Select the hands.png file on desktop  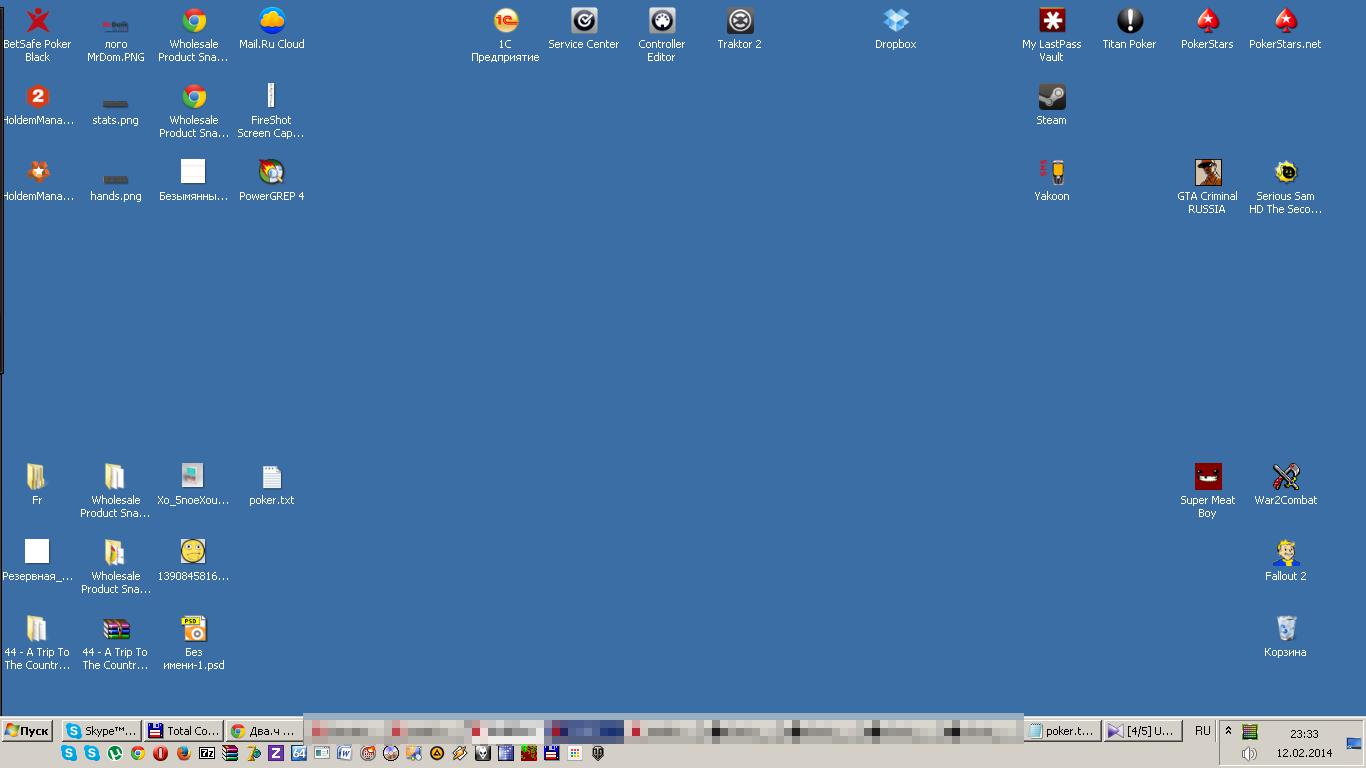[116, 187]
